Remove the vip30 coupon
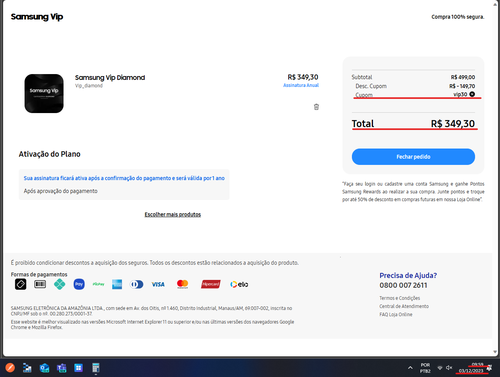This screenshot has width=500, height=377. click(x=472, y=94)
